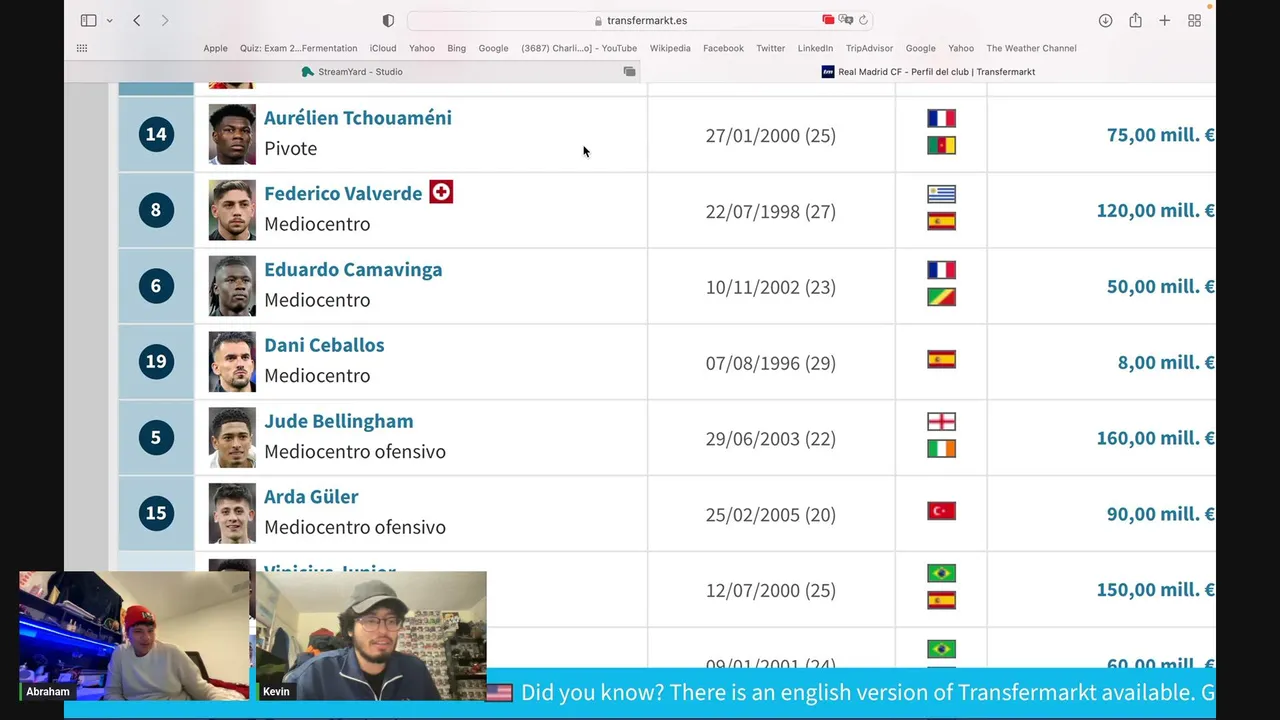Open the Share menu
1280x720 pixels.
click(x=1135, y=20)
